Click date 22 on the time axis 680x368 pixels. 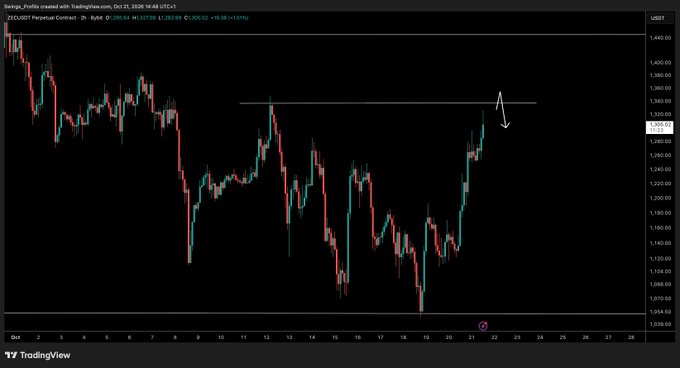[494, 337]
